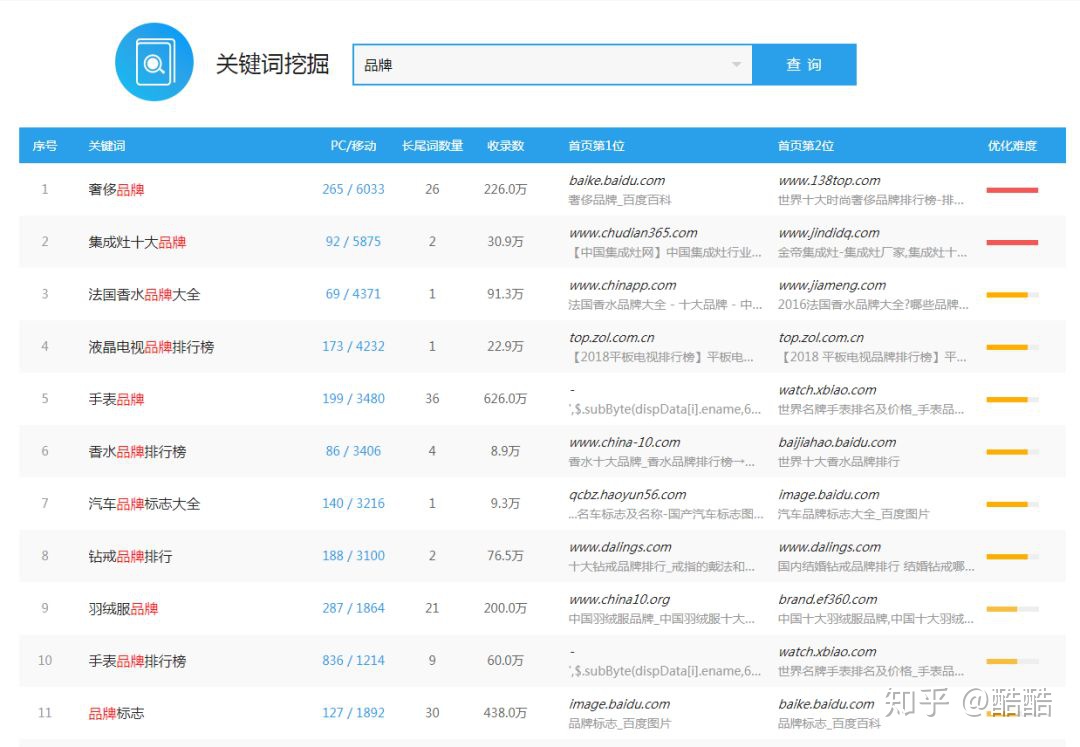This screenshot has height=747, width=1080.
Task: Click the 200.0万 indexed count
Action: 506,608
